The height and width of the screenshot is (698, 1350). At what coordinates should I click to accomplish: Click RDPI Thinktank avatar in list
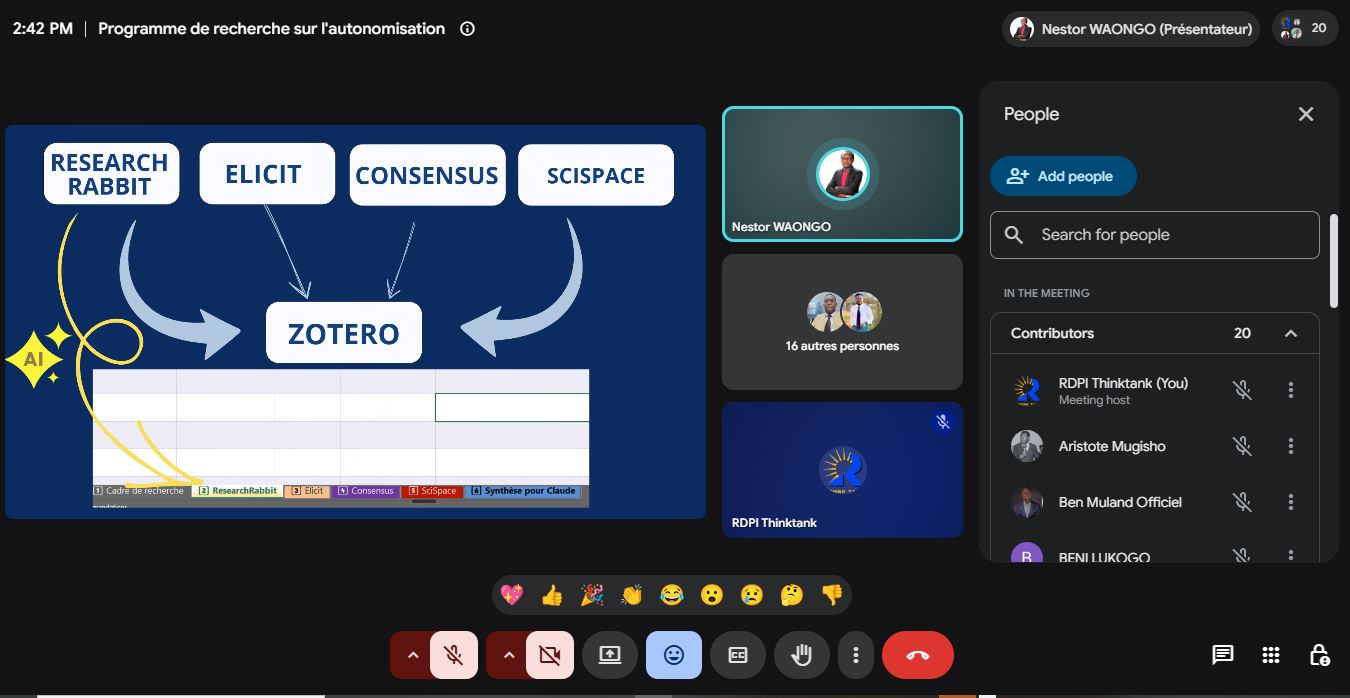[x=1027, y=390]
